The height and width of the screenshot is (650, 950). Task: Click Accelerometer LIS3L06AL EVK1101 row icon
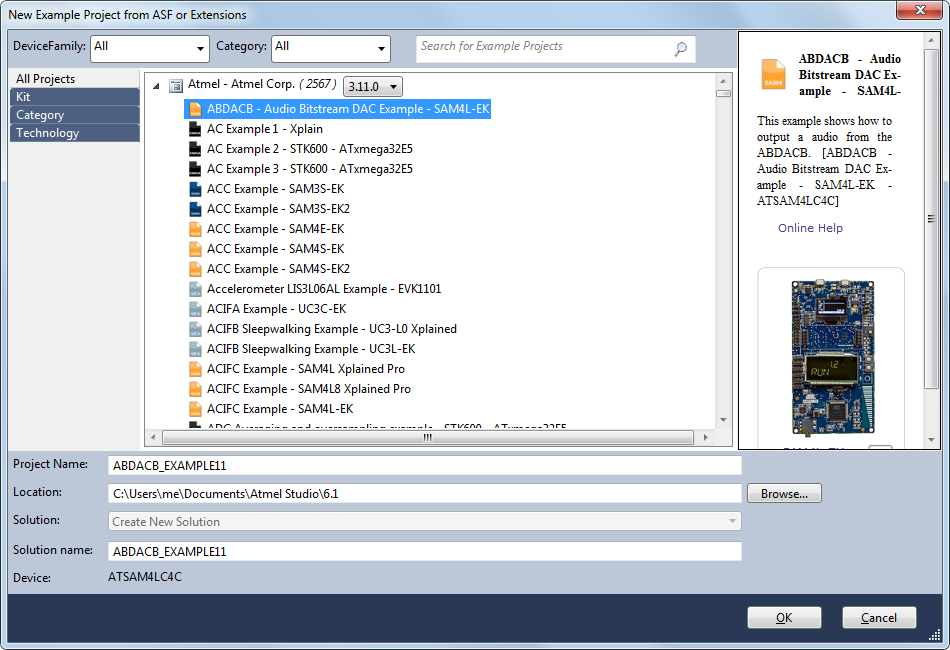pyautogui.click(x=195, y=289)
